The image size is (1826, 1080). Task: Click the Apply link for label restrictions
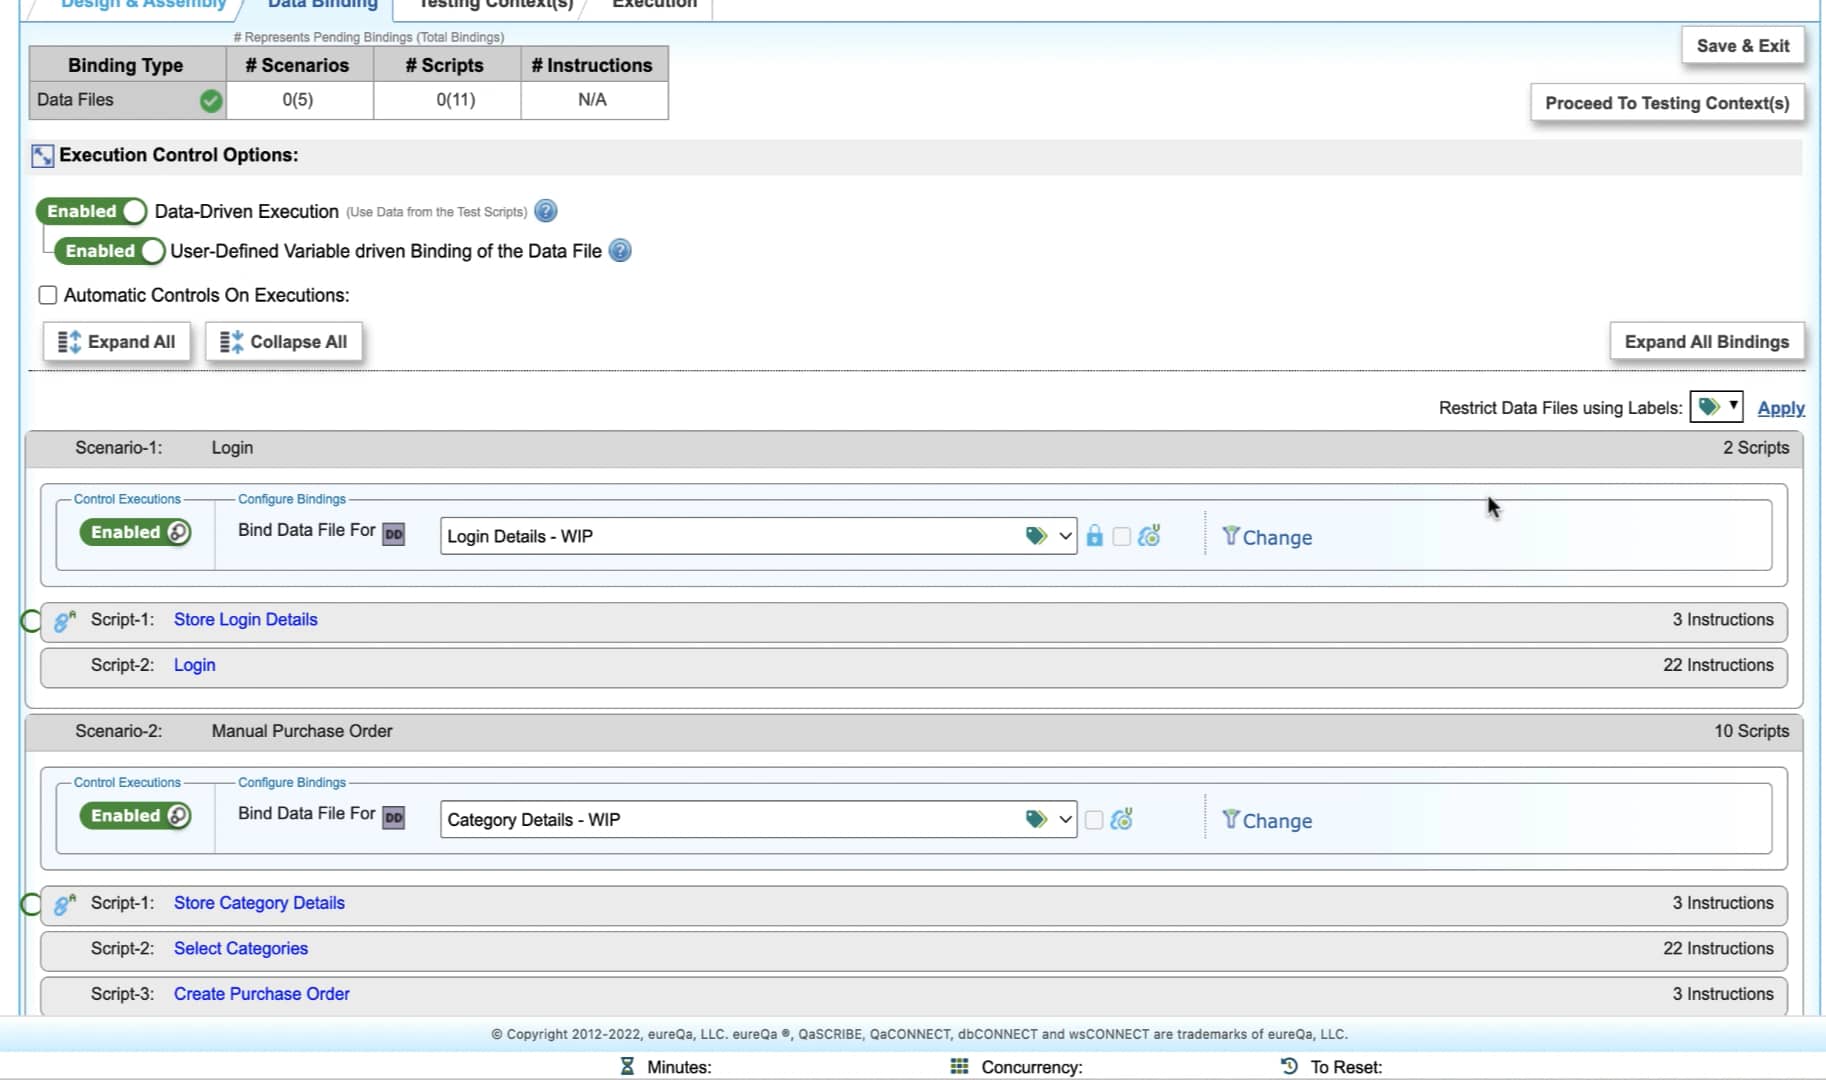(1781, 408)
